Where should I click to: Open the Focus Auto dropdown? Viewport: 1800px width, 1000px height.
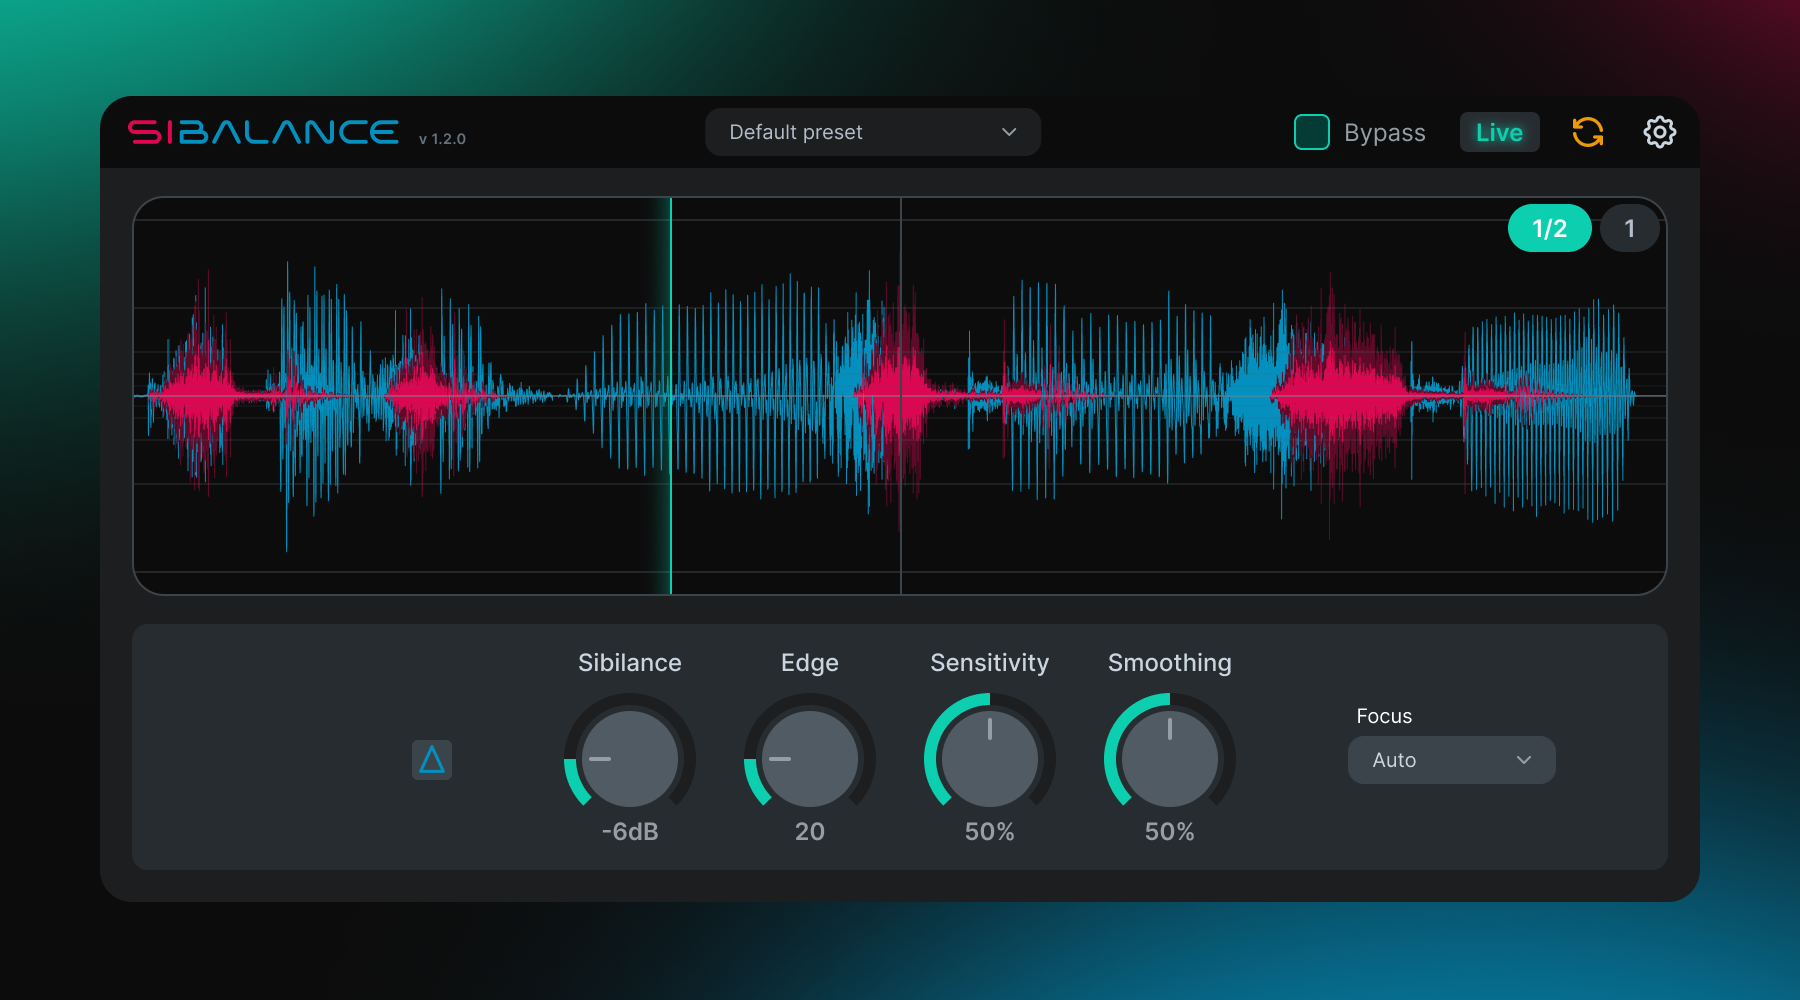click(x=1451, y=760)
